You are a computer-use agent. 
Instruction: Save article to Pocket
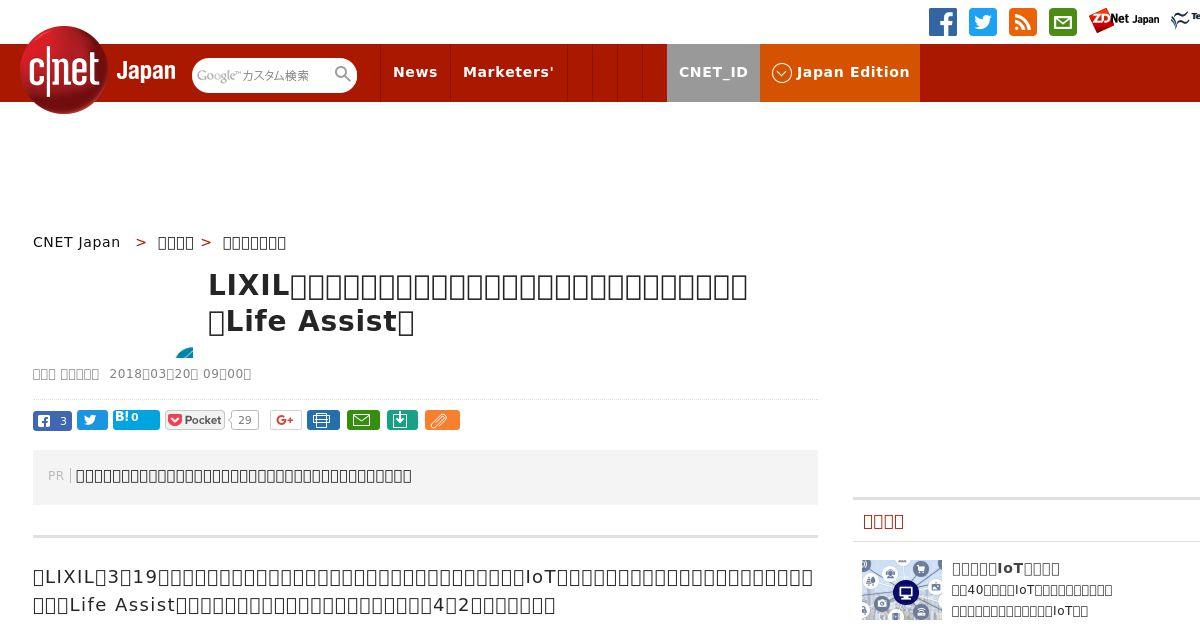195,420
